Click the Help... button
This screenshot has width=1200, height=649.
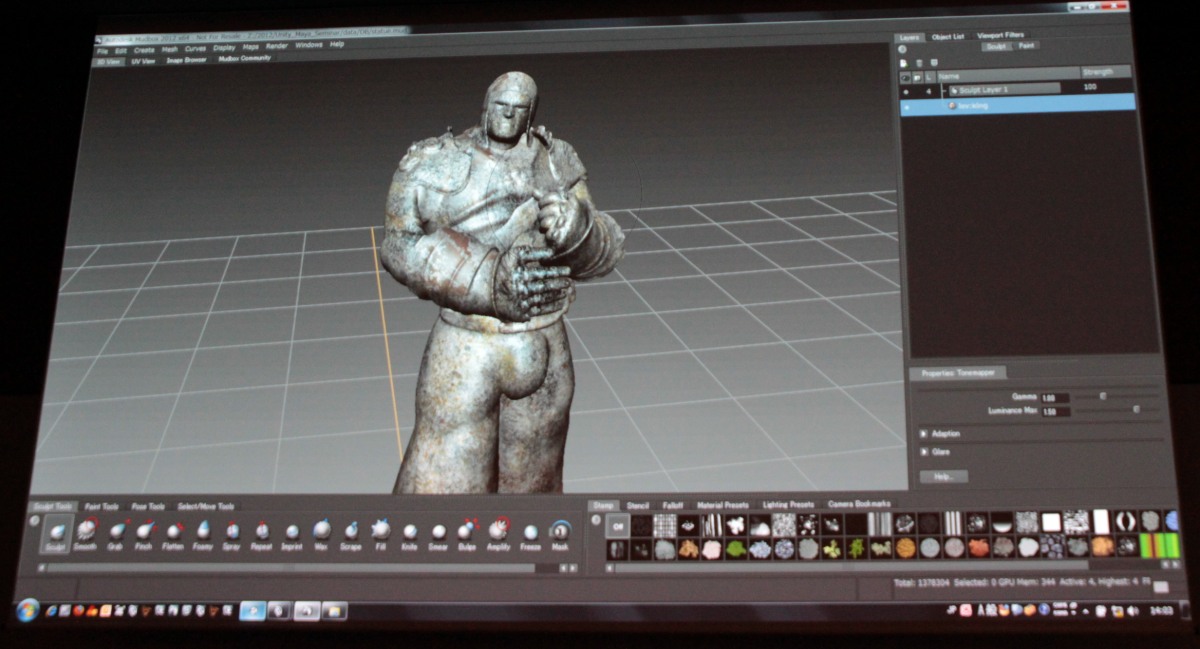click(x=942, y=477)
